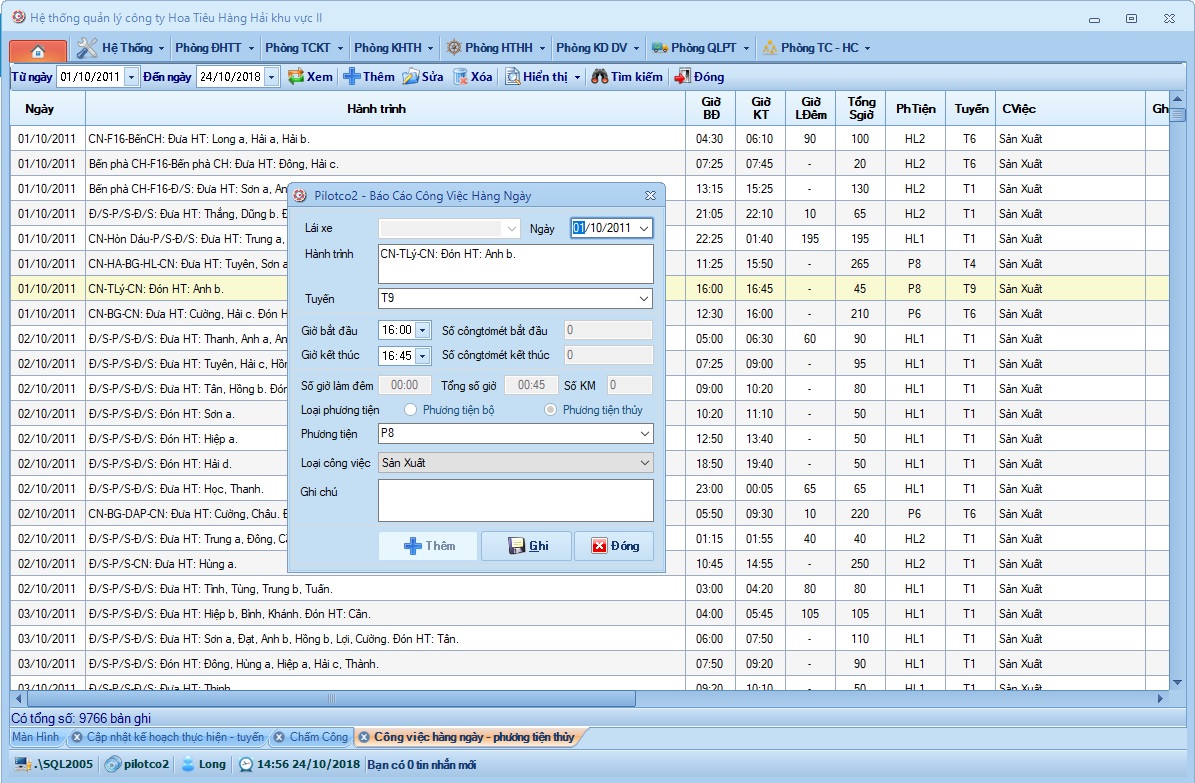This screenshot has height=783, width=1195.
Task: Close the Báo Cáo Công Việc dialog
Action: (x=650, y=196)
